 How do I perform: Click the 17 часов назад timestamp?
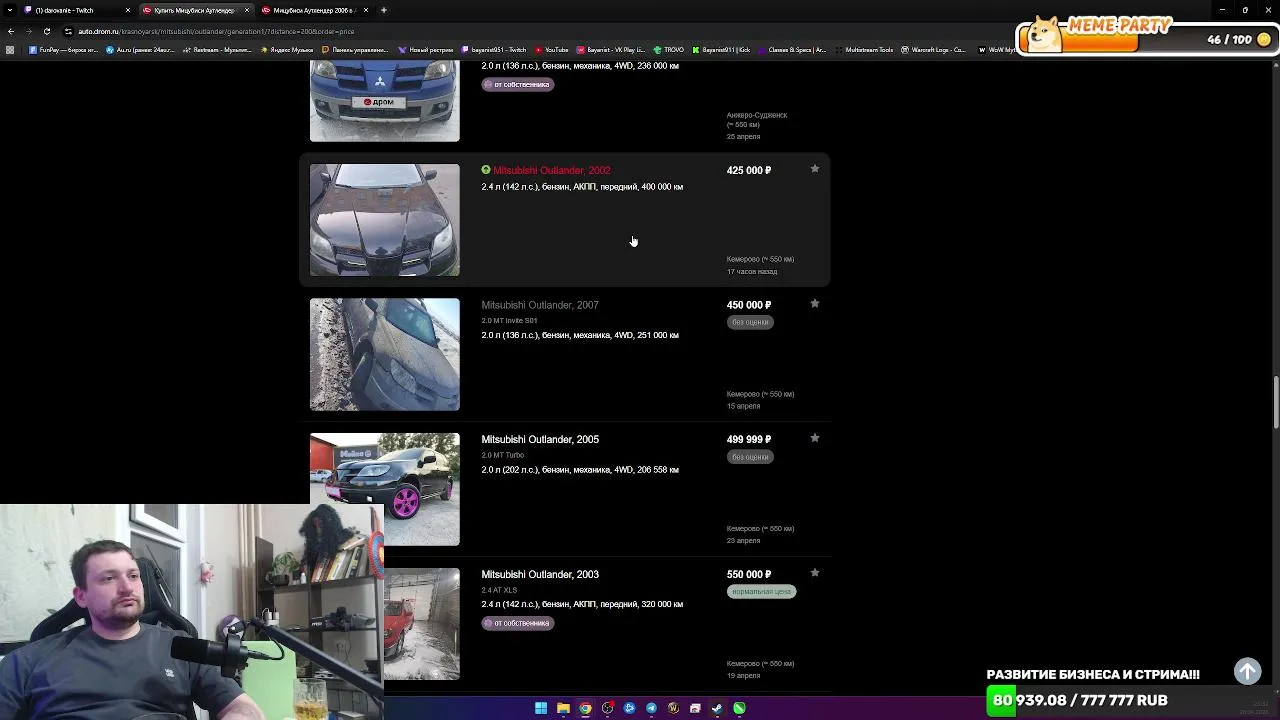[752, 272]
